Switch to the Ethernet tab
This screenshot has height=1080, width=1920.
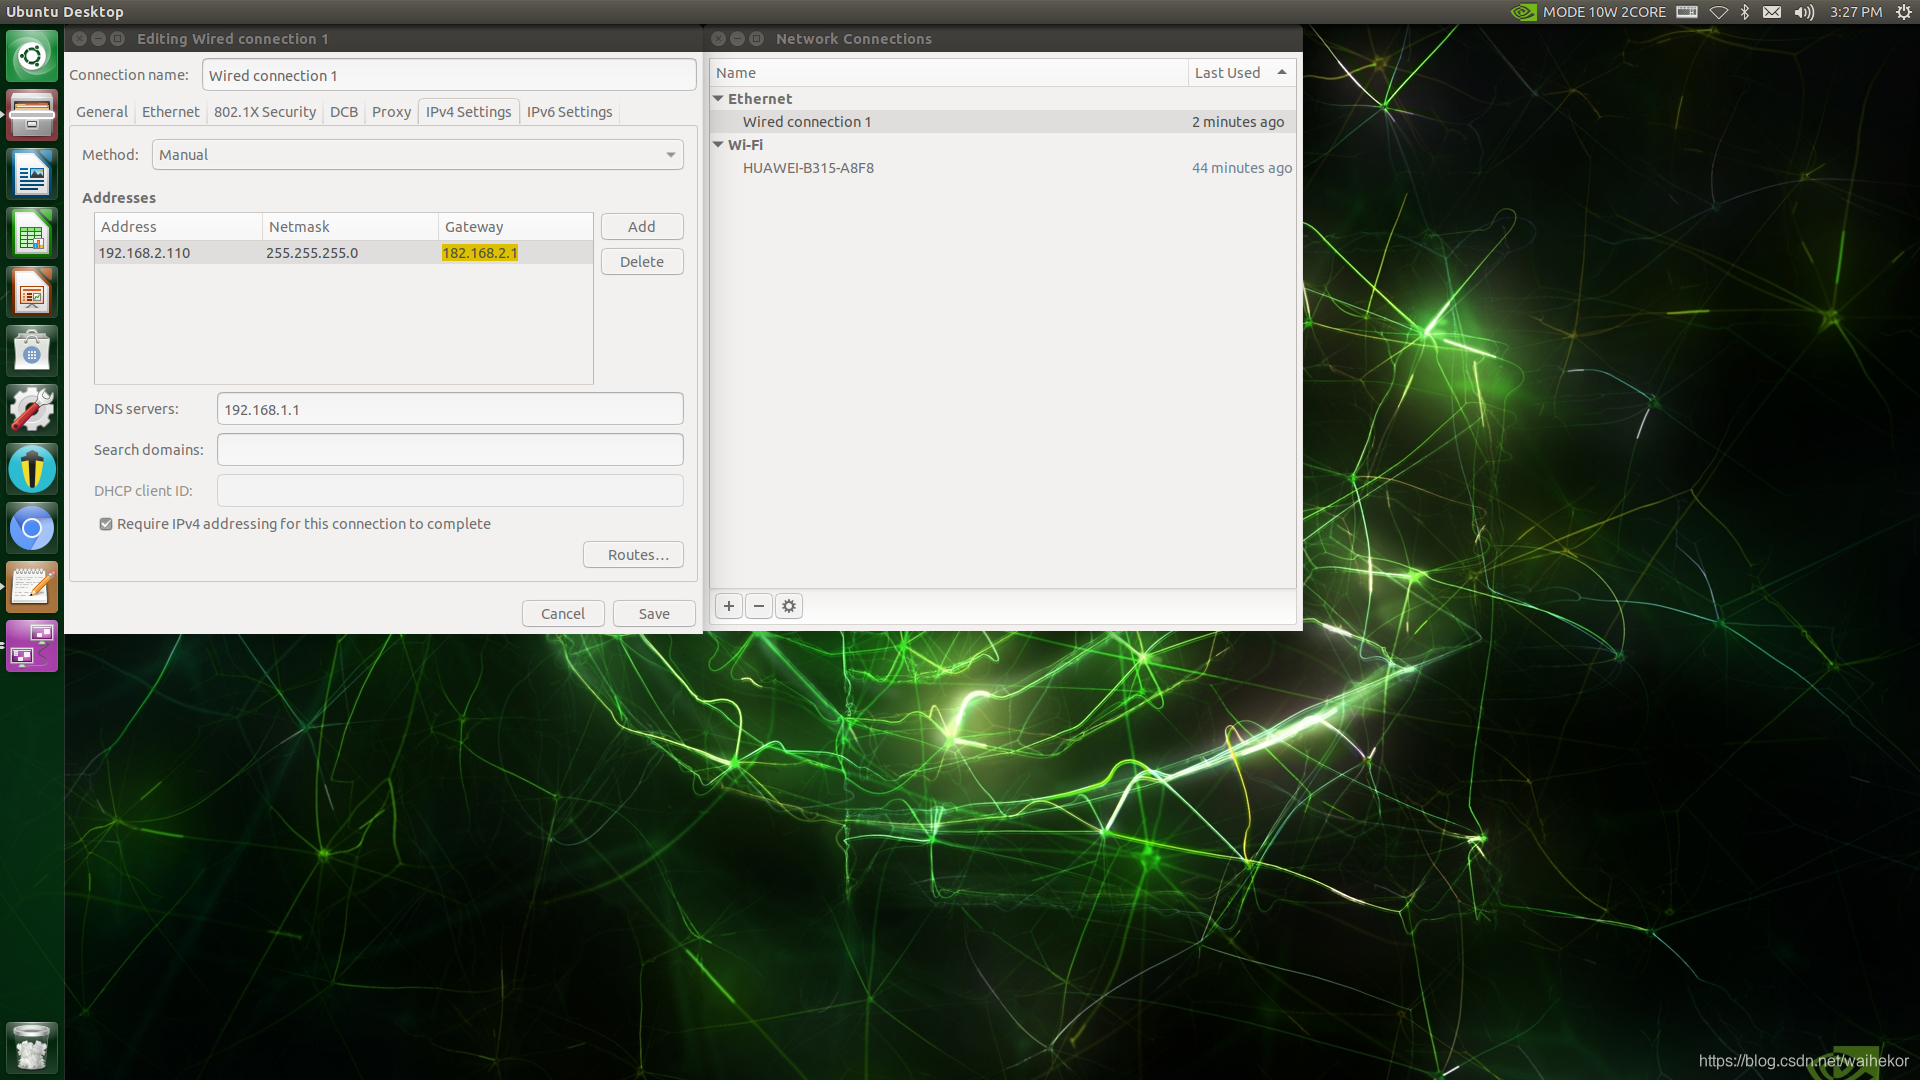[x=171, y=112]
